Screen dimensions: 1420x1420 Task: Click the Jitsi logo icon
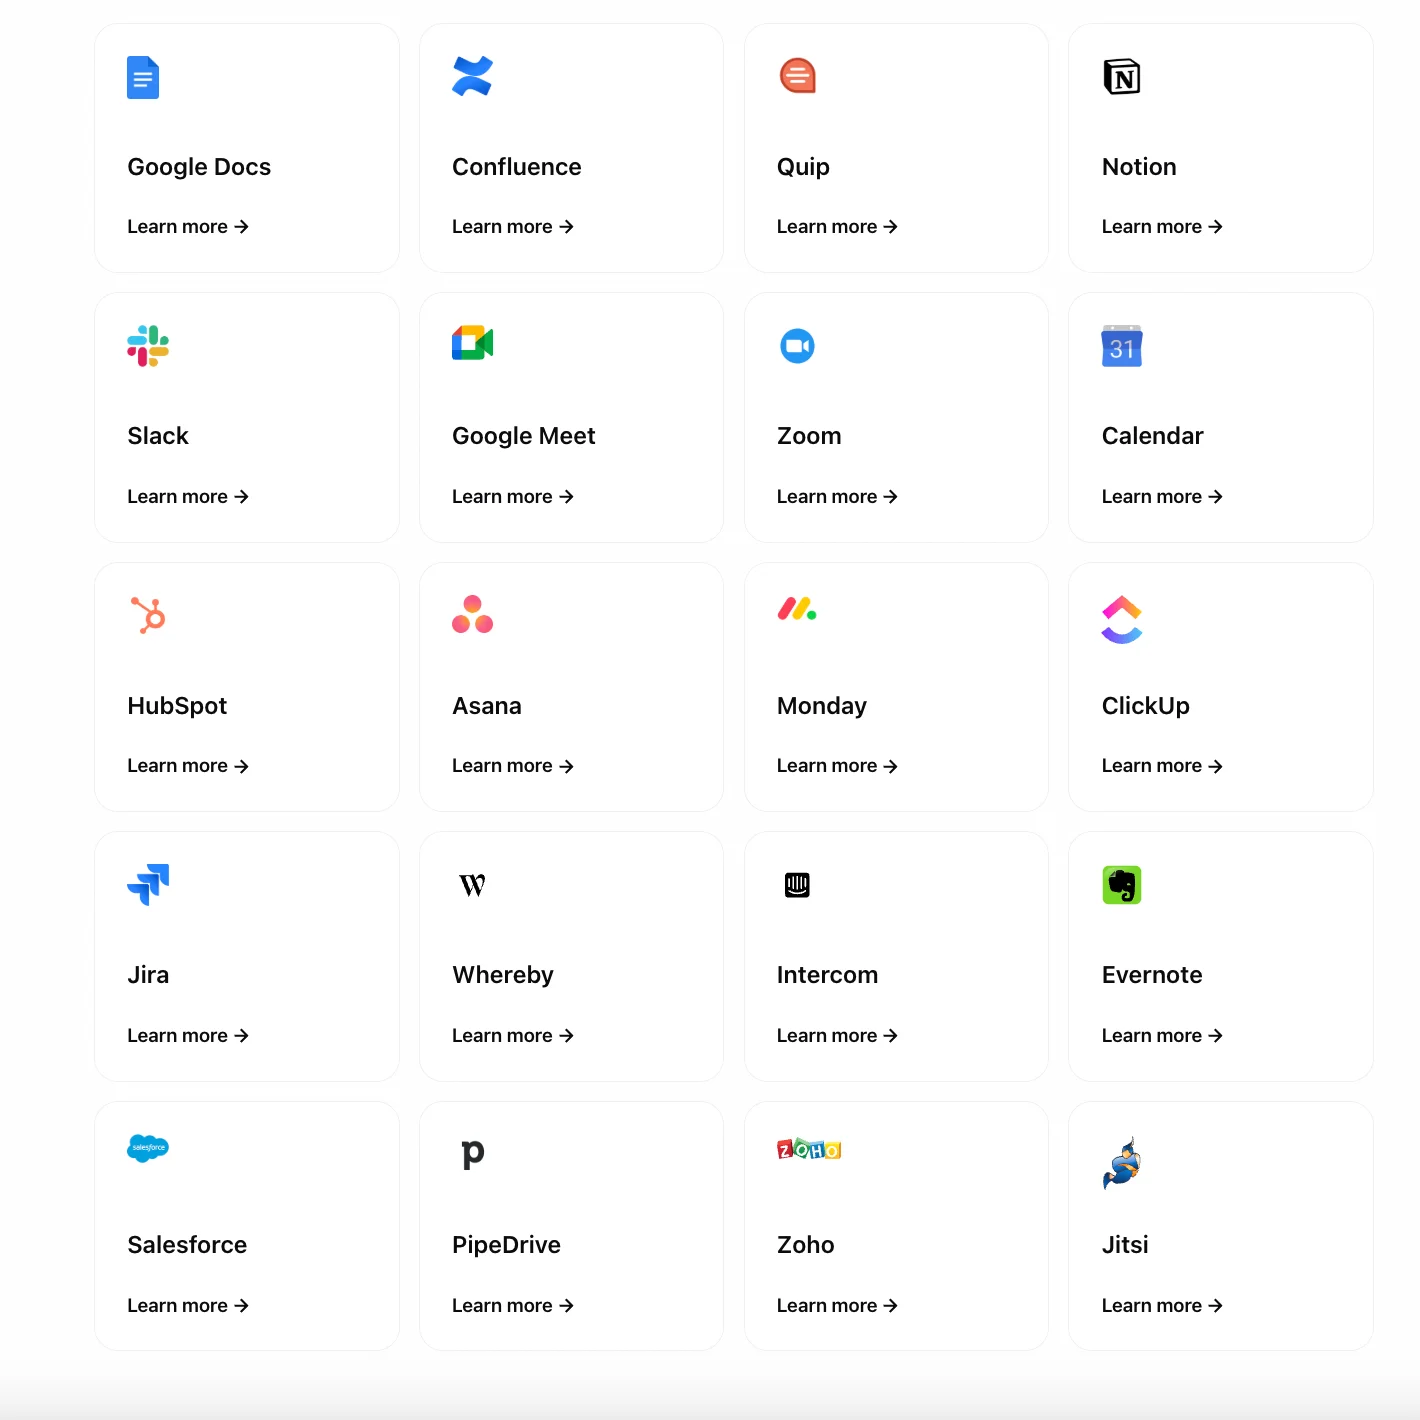tap(1122, 1163)
